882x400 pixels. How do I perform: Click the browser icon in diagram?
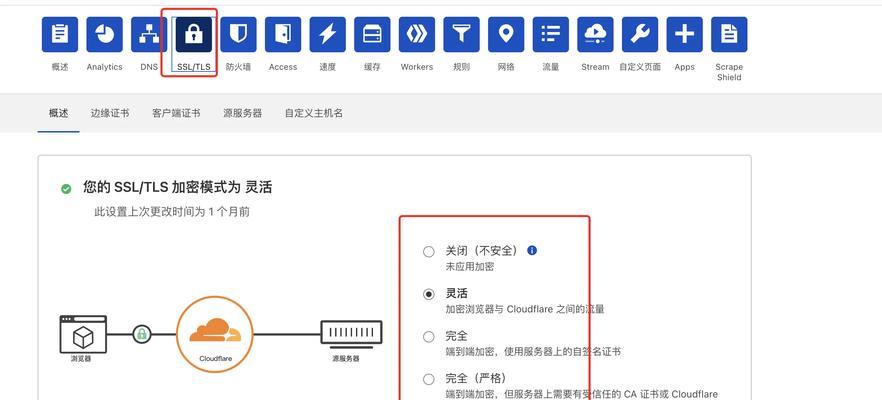click(x=83, y=334)
